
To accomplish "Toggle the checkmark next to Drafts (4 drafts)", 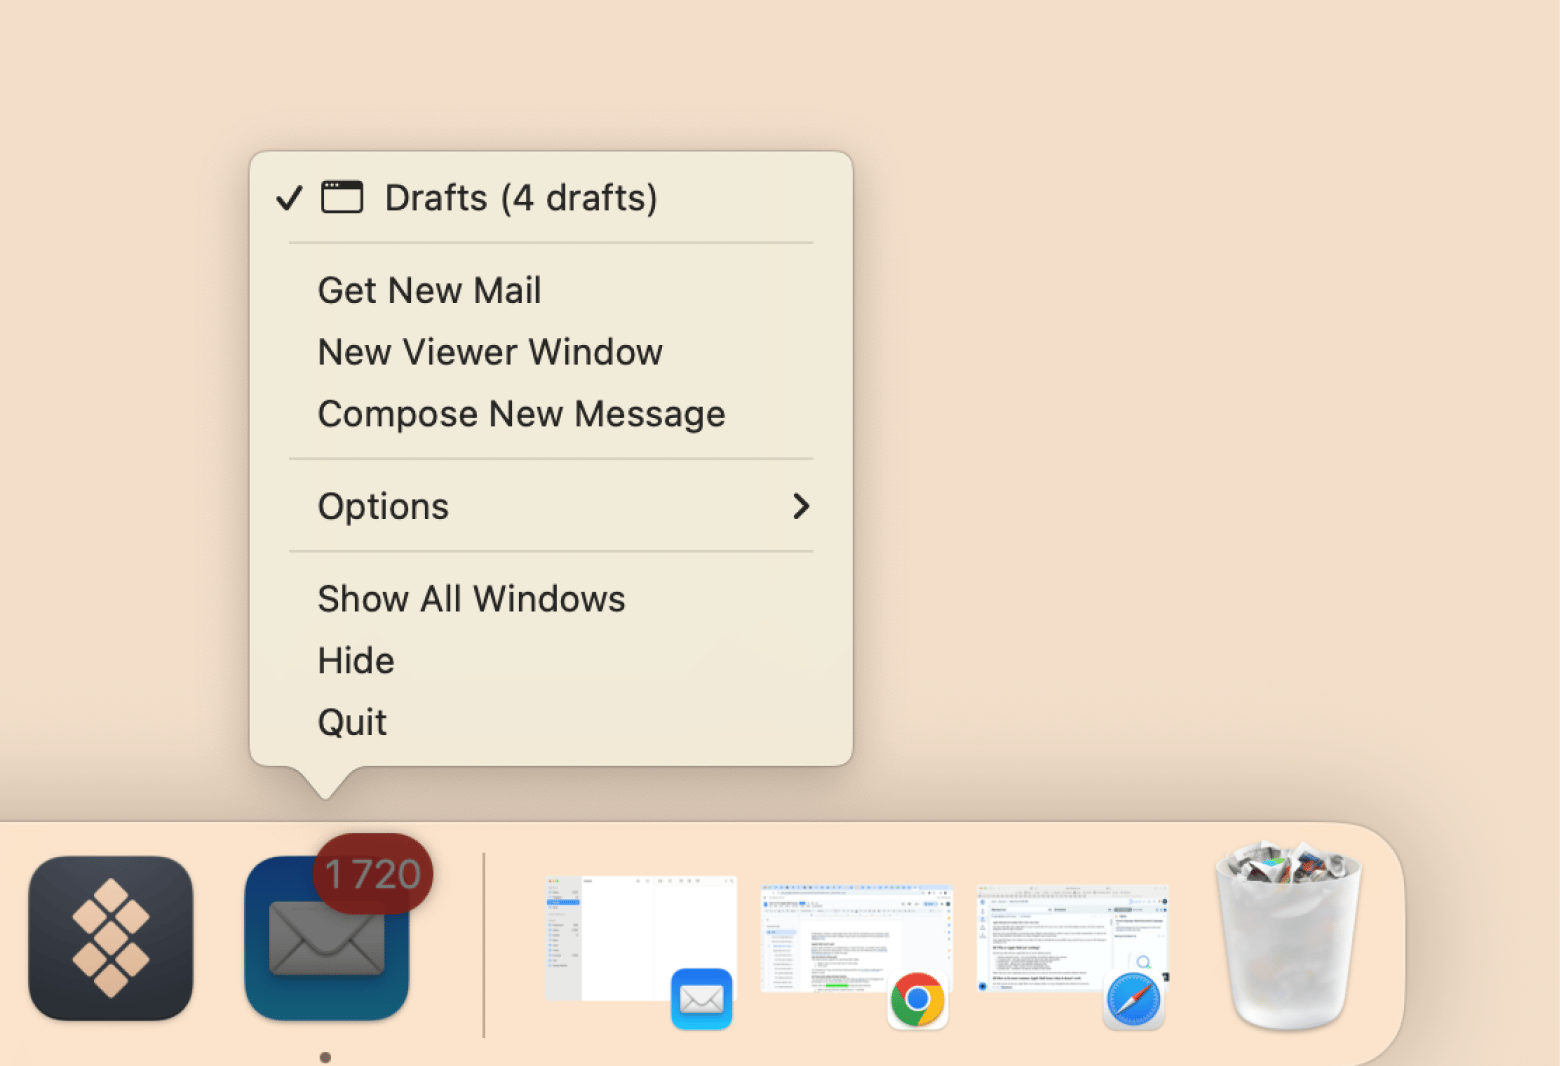I will (x=289, y=198).
